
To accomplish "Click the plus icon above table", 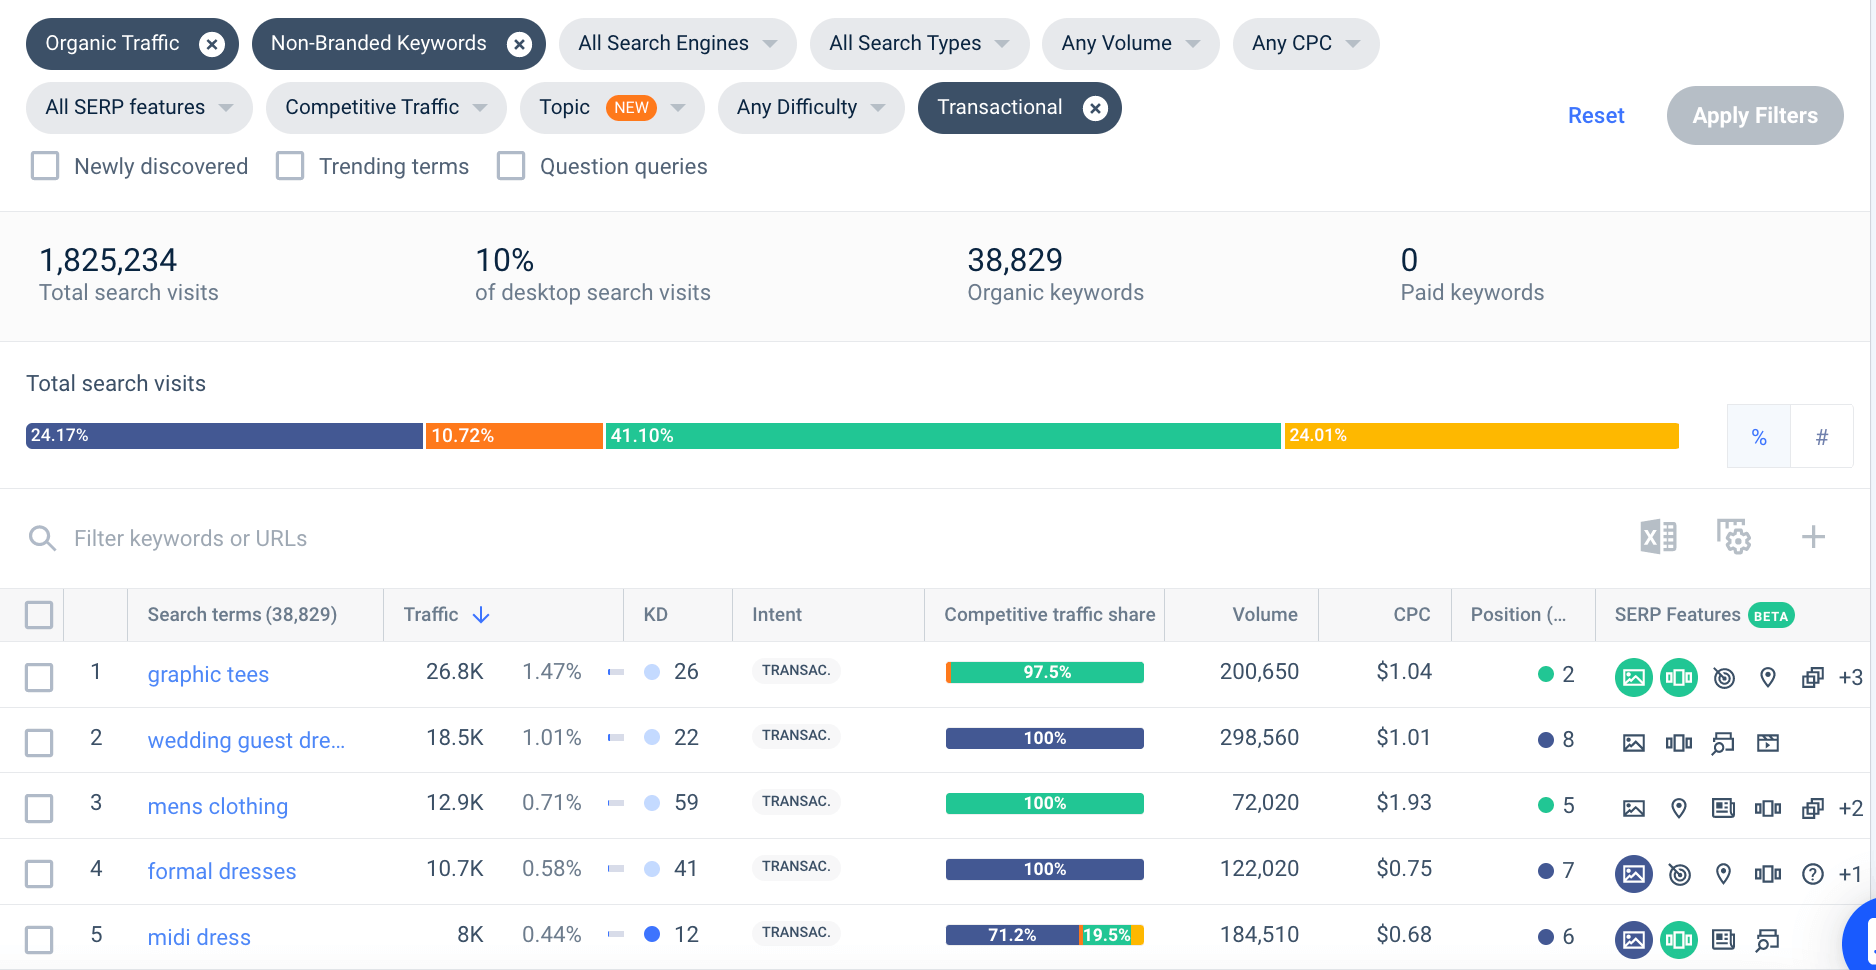I will [x=1812, y=537].
